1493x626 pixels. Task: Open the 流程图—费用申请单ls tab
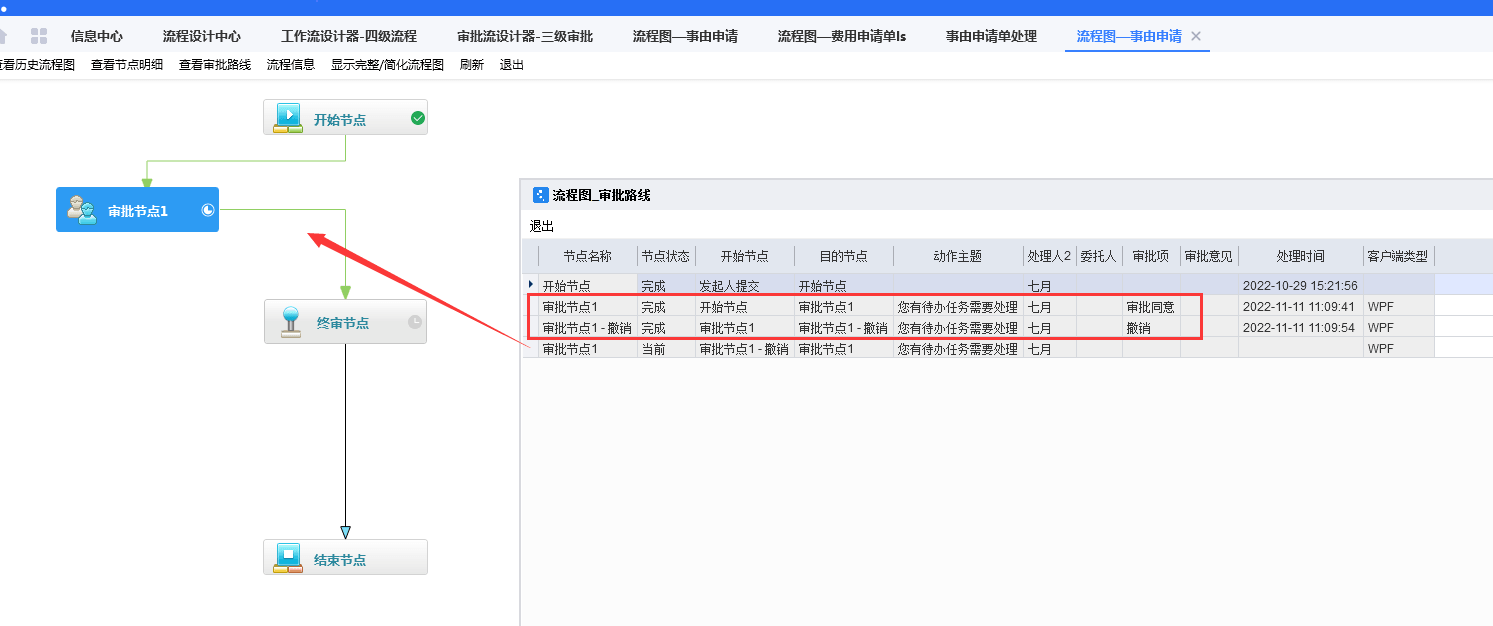pos(843,34)
